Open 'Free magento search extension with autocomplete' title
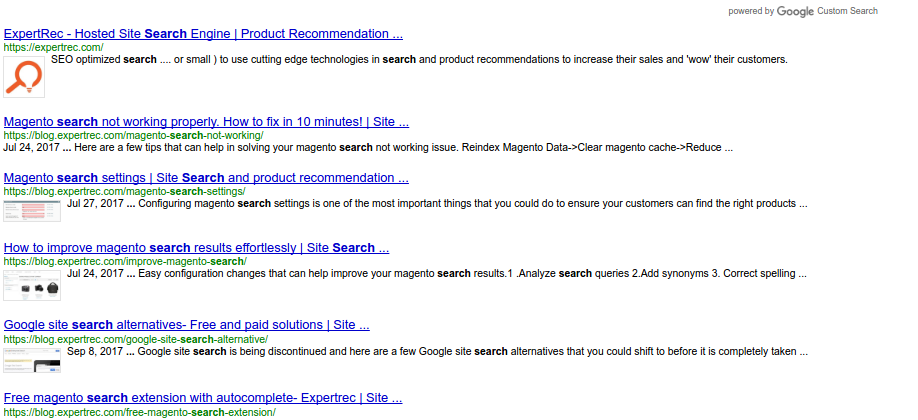 [x=203, y=398]
